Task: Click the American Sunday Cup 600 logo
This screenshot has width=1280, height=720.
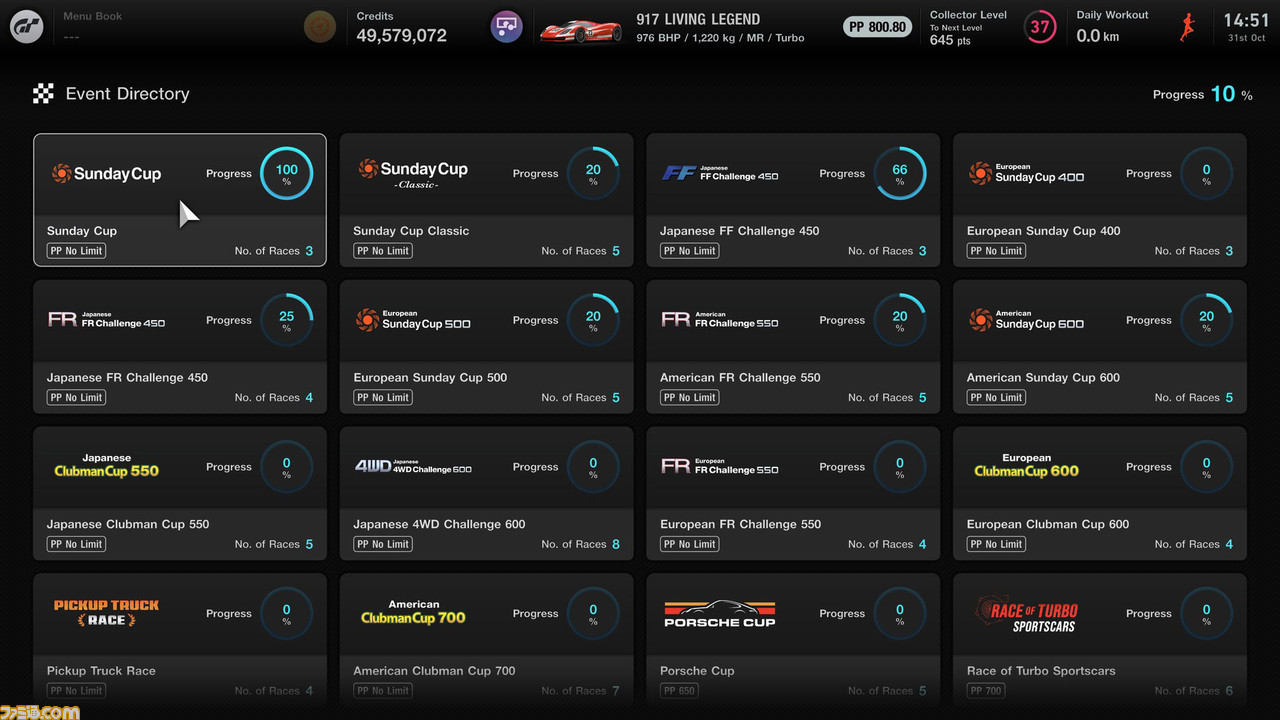Action: pos(1026,320)
